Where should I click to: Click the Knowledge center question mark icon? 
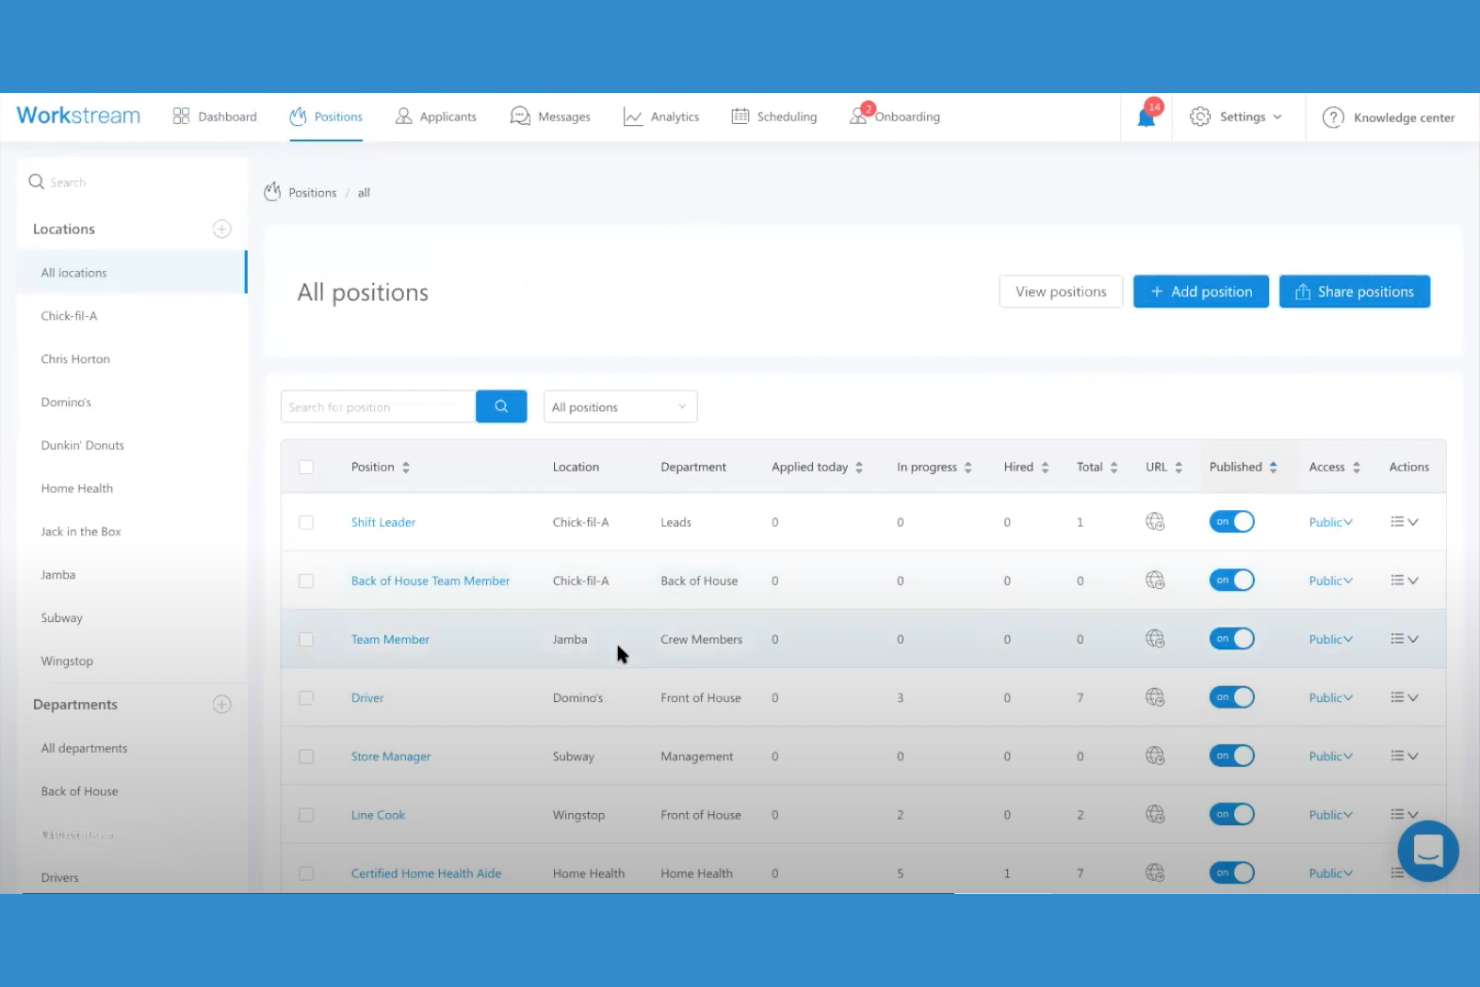[x=1333, y=118]
